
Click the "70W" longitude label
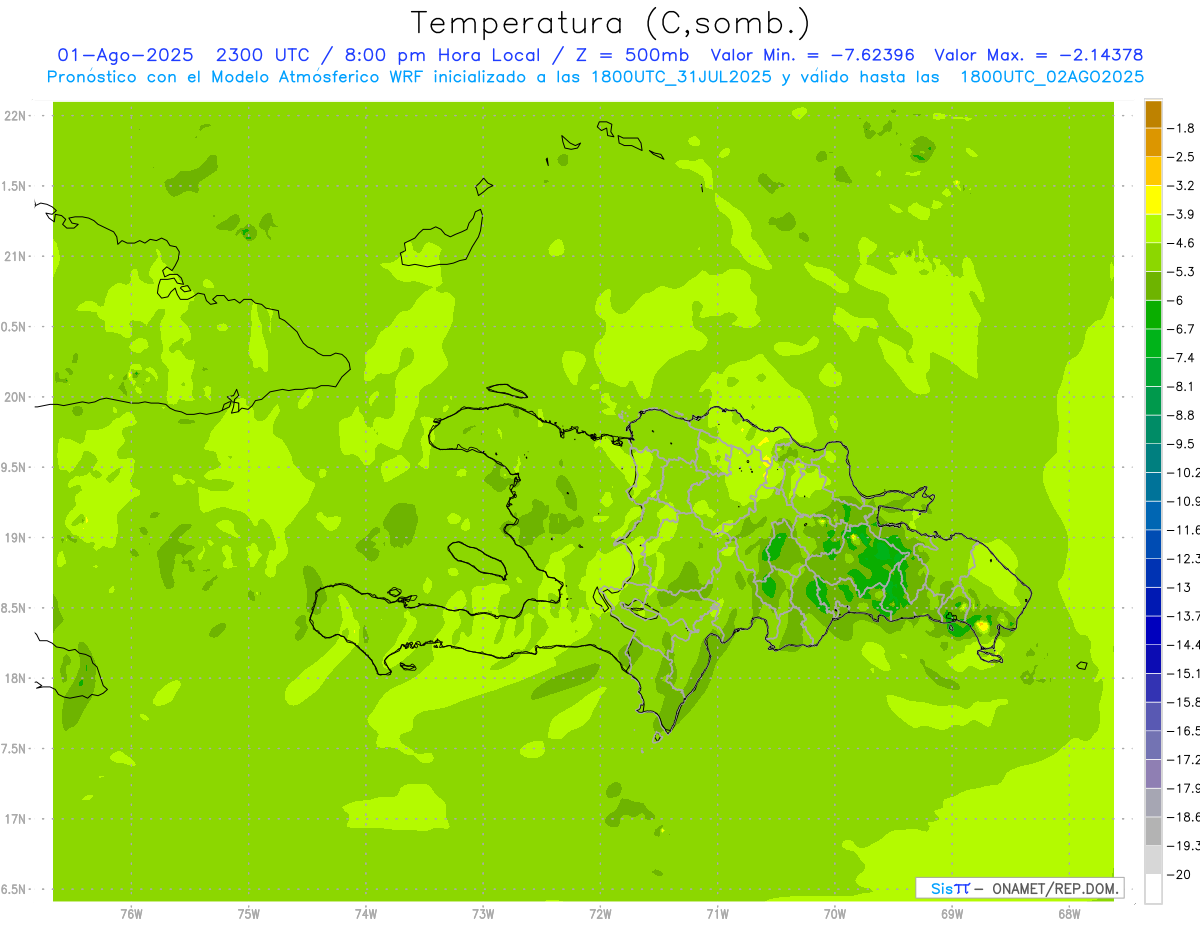click(835, 914)
